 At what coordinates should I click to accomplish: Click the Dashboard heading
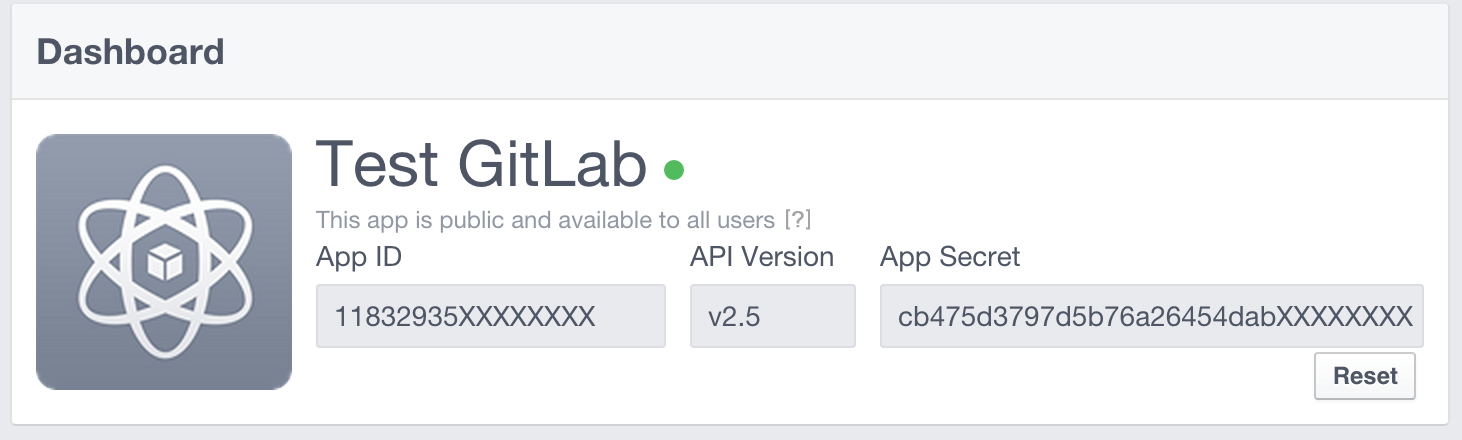pos(130,52)
